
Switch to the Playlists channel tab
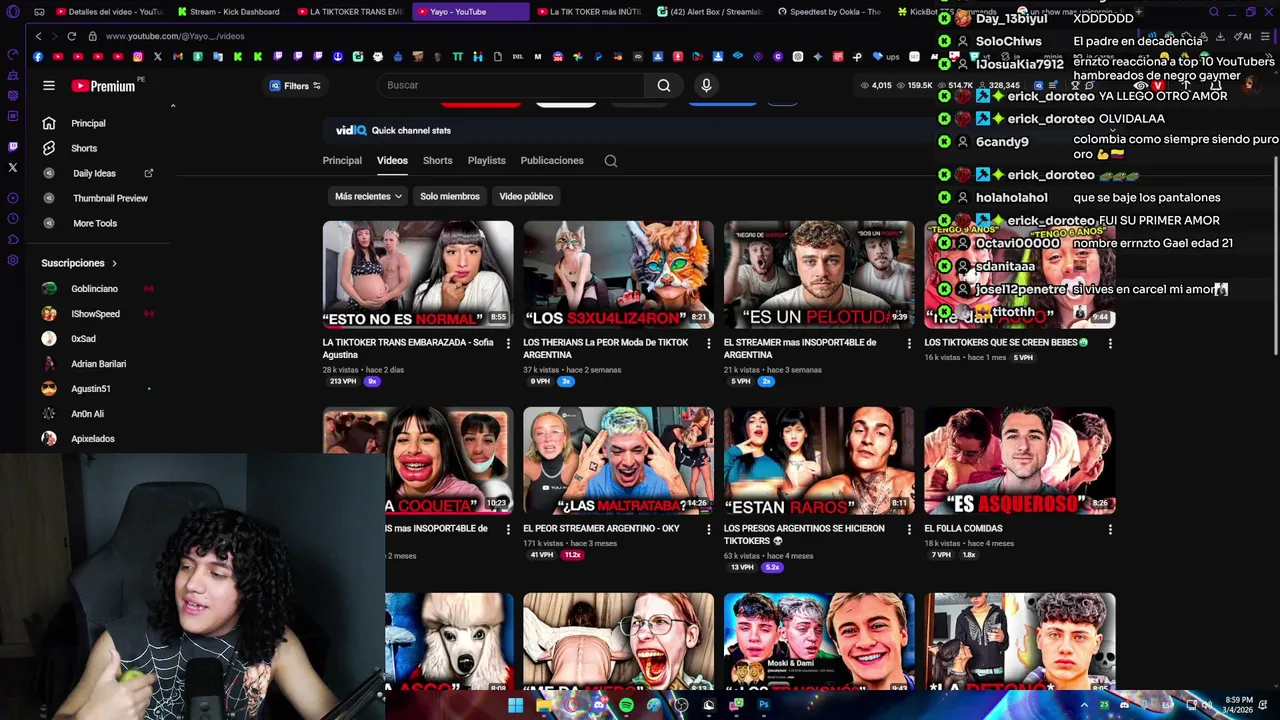point(486,160)
